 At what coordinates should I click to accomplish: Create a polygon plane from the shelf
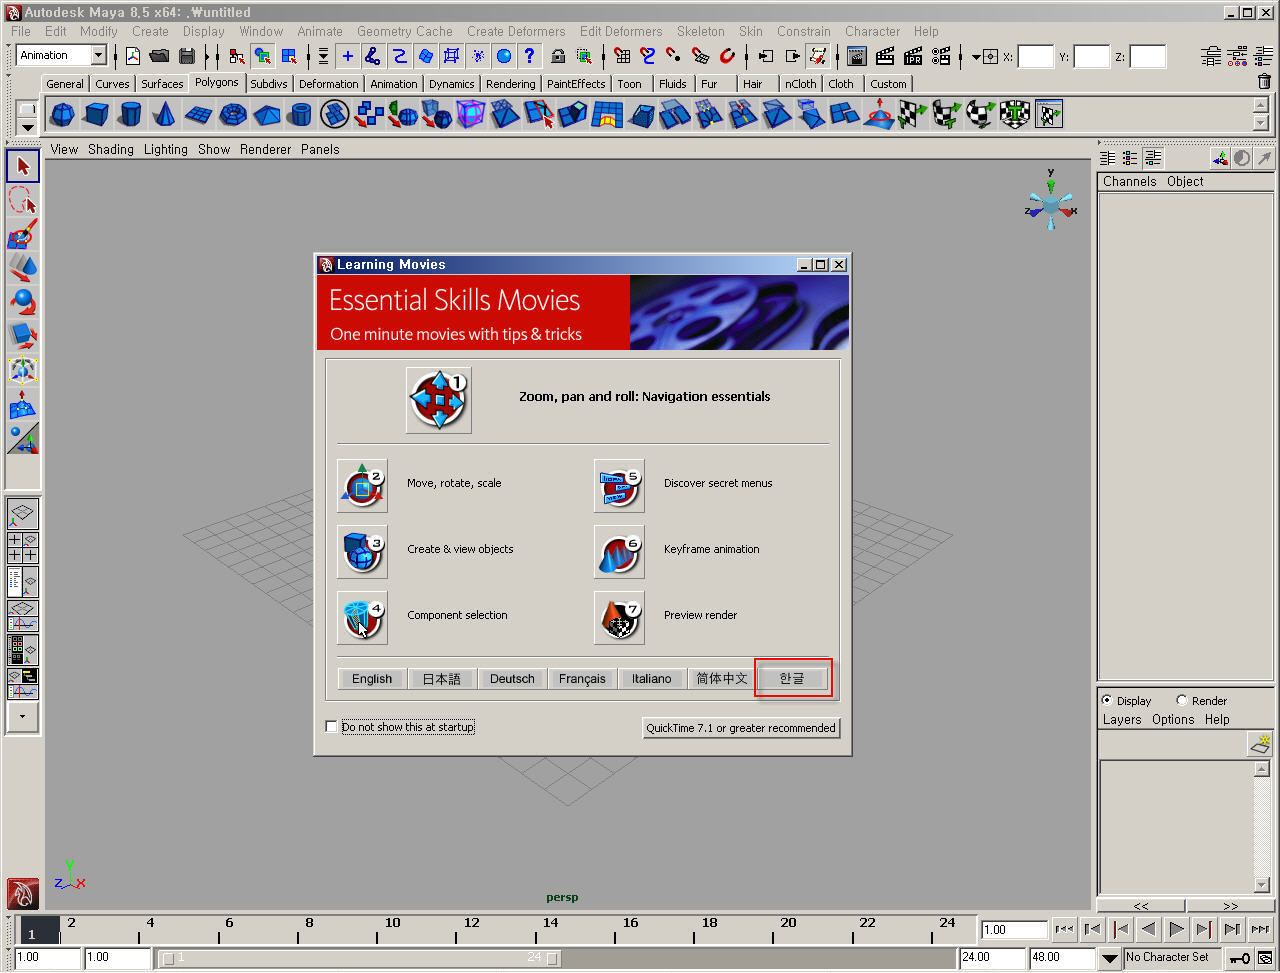tap(198, 115)
